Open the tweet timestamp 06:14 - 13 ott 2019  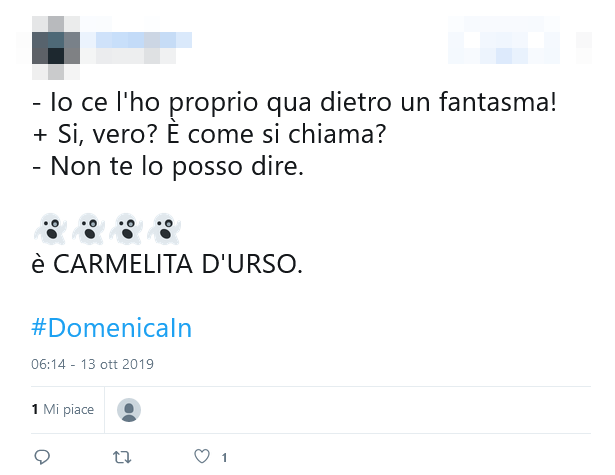pos(93,364)
